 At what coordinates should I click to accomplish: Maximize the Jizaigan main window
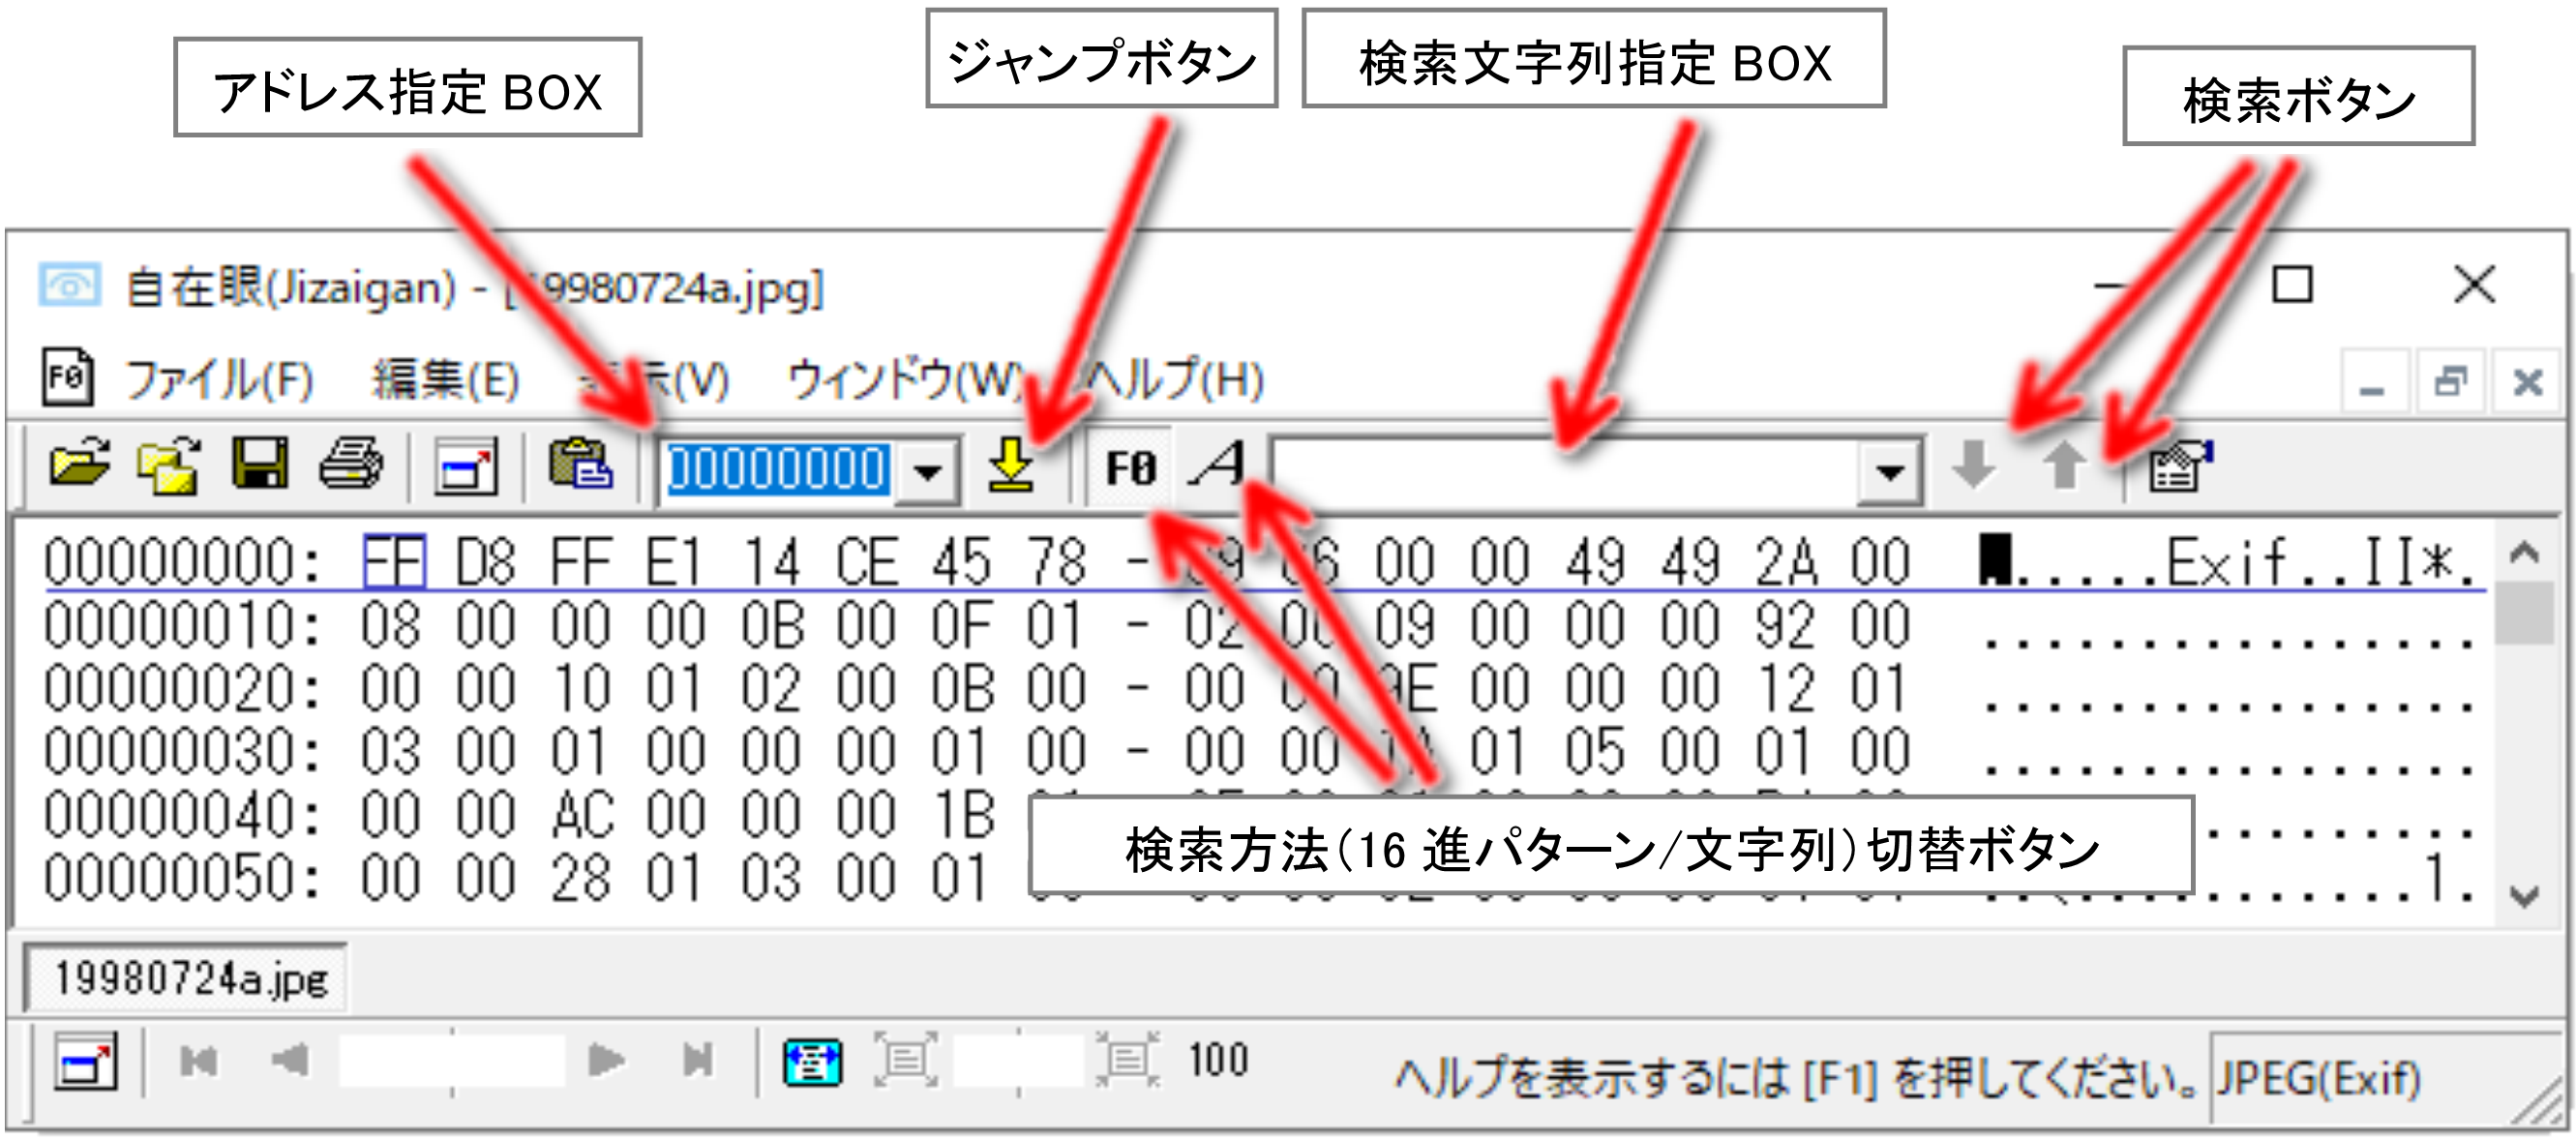[x=2292, y=285]
